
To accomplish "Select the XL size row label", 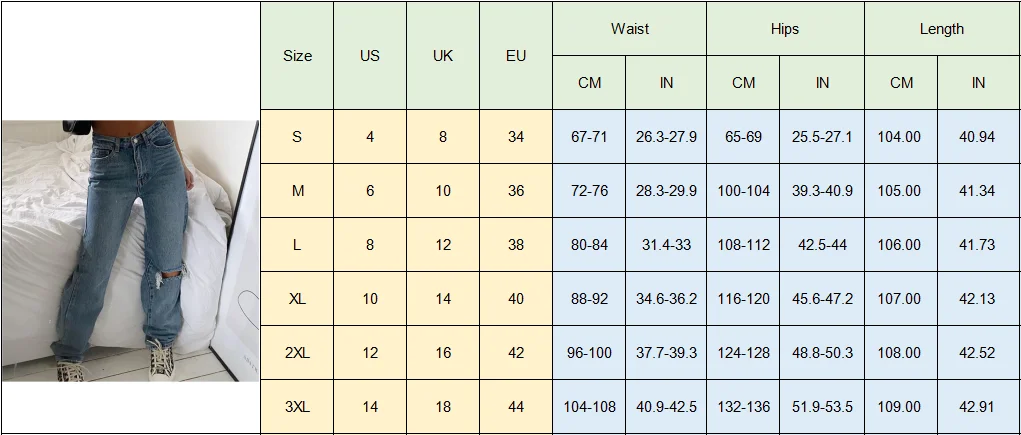I will (x=297, y=299).
